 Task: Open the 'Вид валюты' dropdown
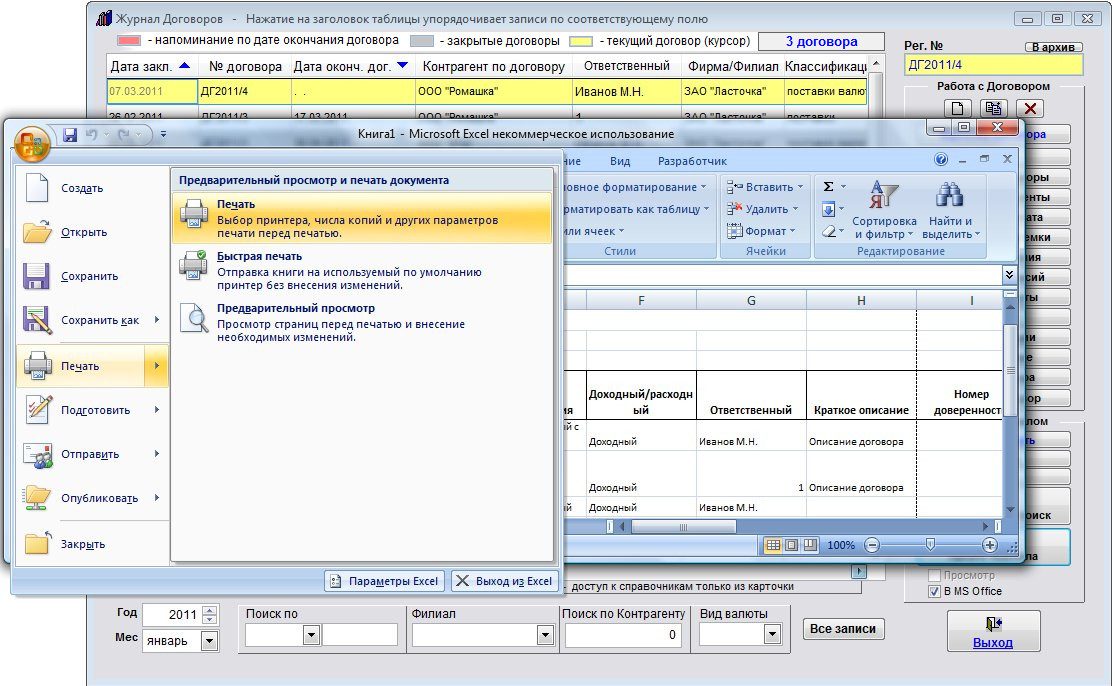(771, 635)
